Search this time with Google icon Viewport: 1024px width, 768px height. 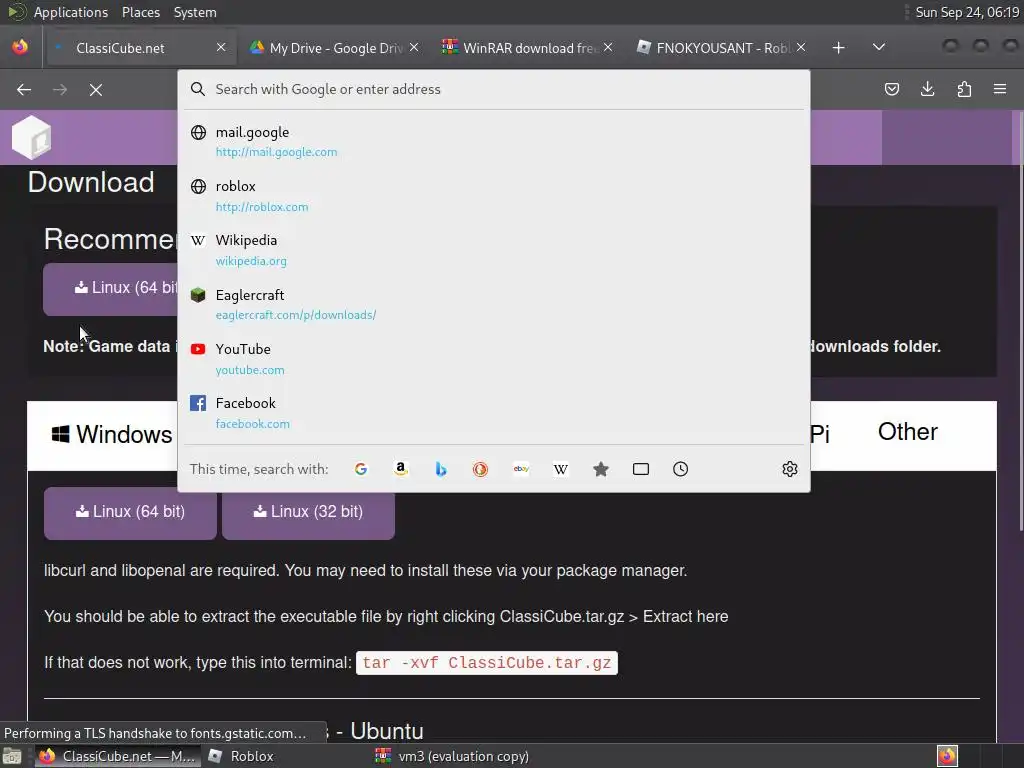tap(360, 469)
